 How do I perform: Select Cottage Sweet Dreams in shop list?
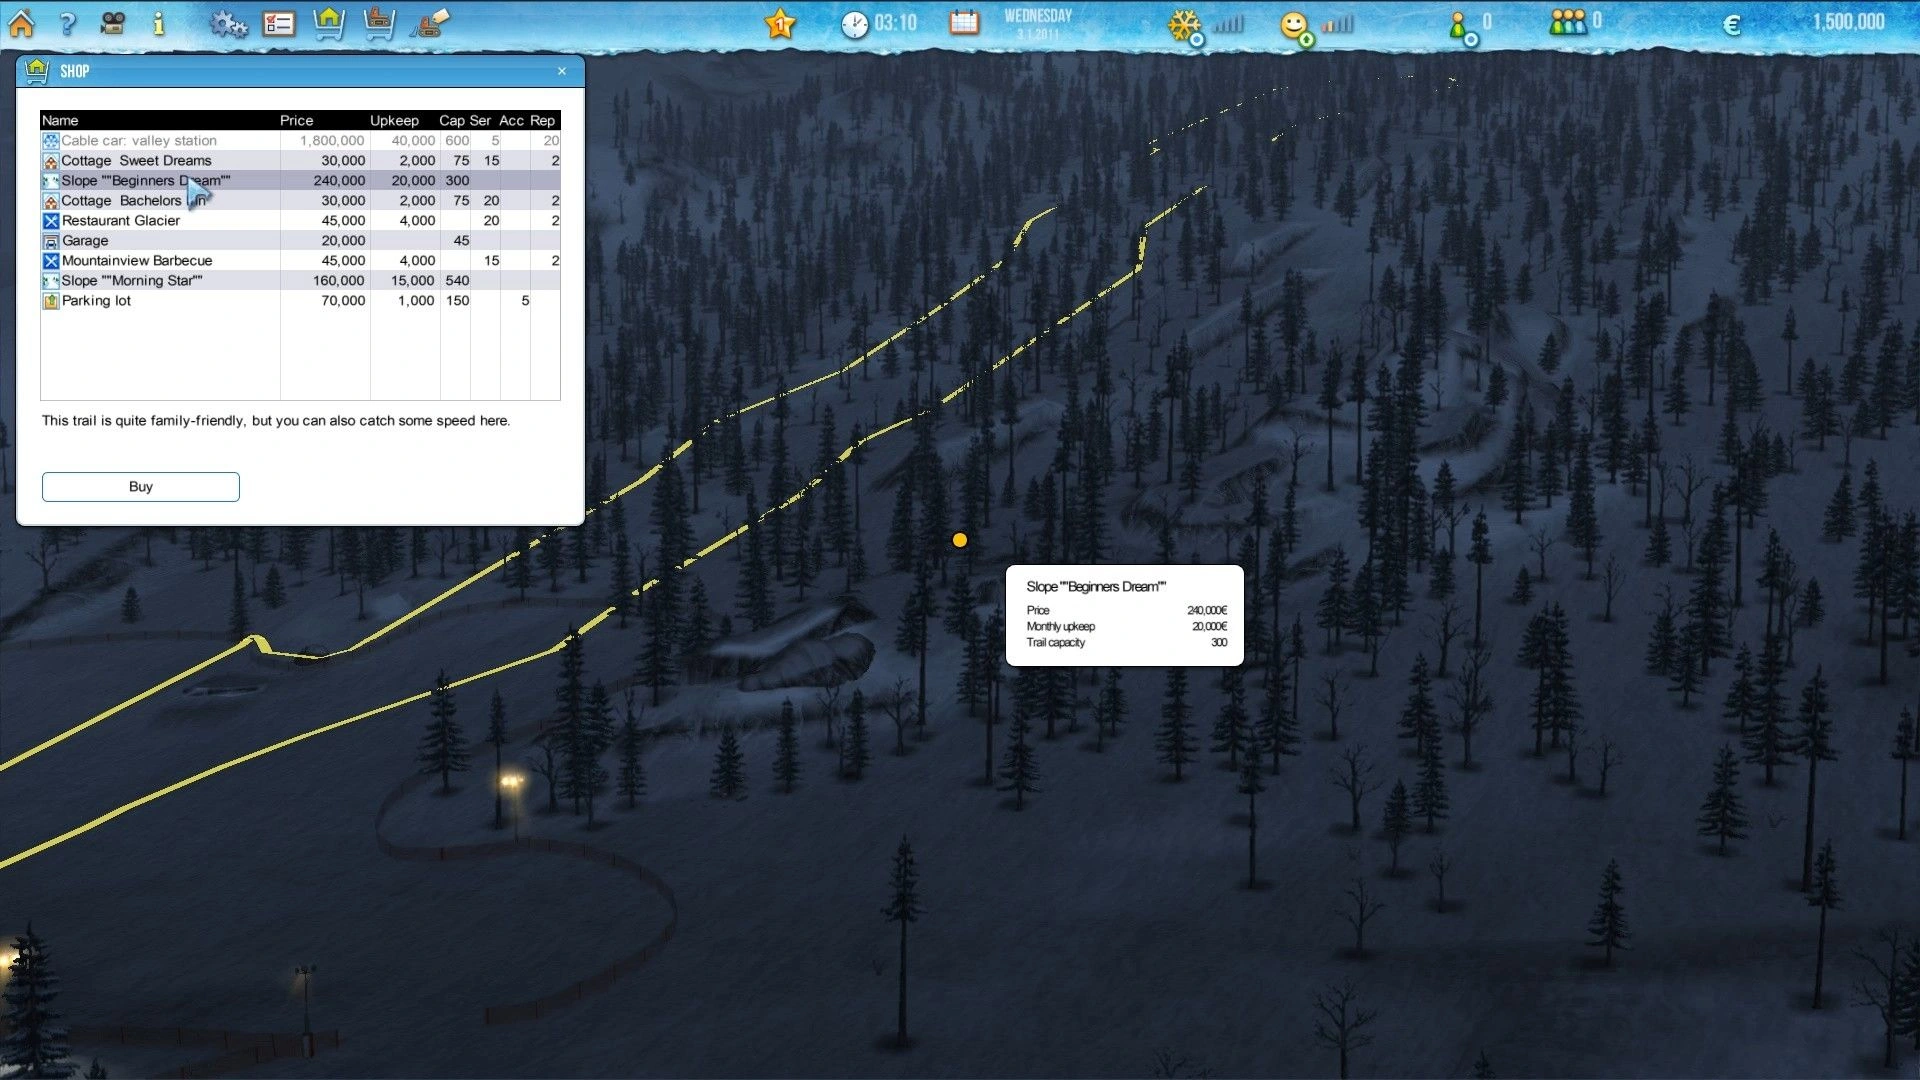pos(136,160)
